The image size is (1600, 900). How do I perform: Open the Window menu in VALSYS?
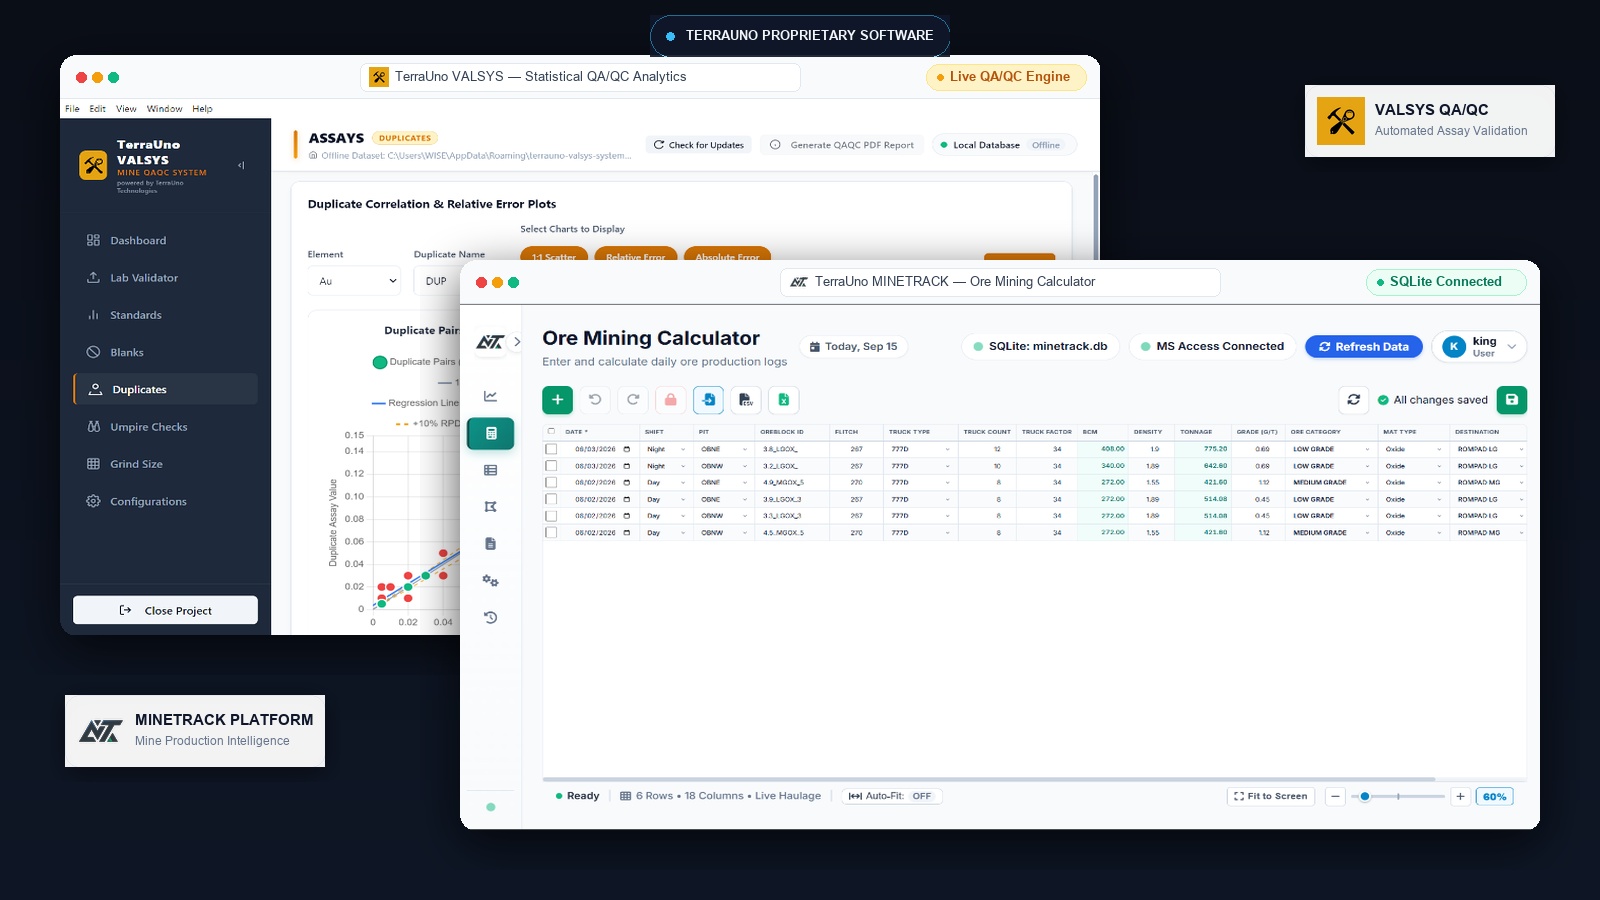164,108
